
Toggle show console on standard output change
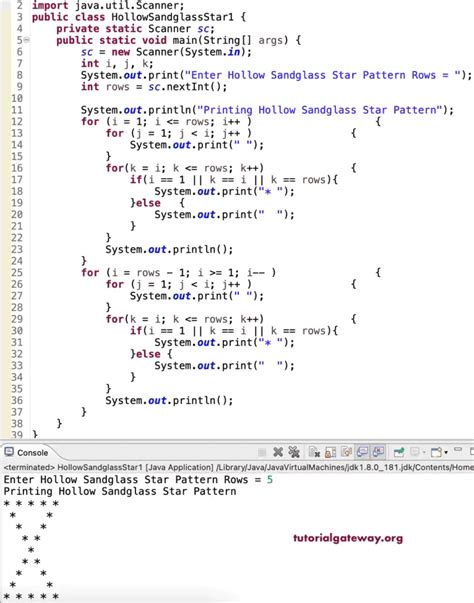click(x=362, y=452)
